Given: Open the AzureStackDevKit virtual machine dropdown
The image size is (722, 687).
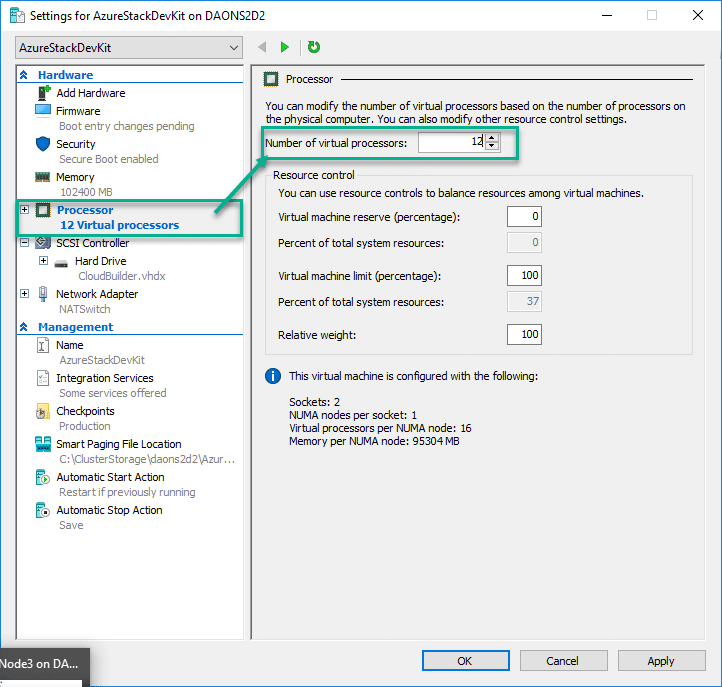Looking at the screenshot, I should [x=129, y=48].
